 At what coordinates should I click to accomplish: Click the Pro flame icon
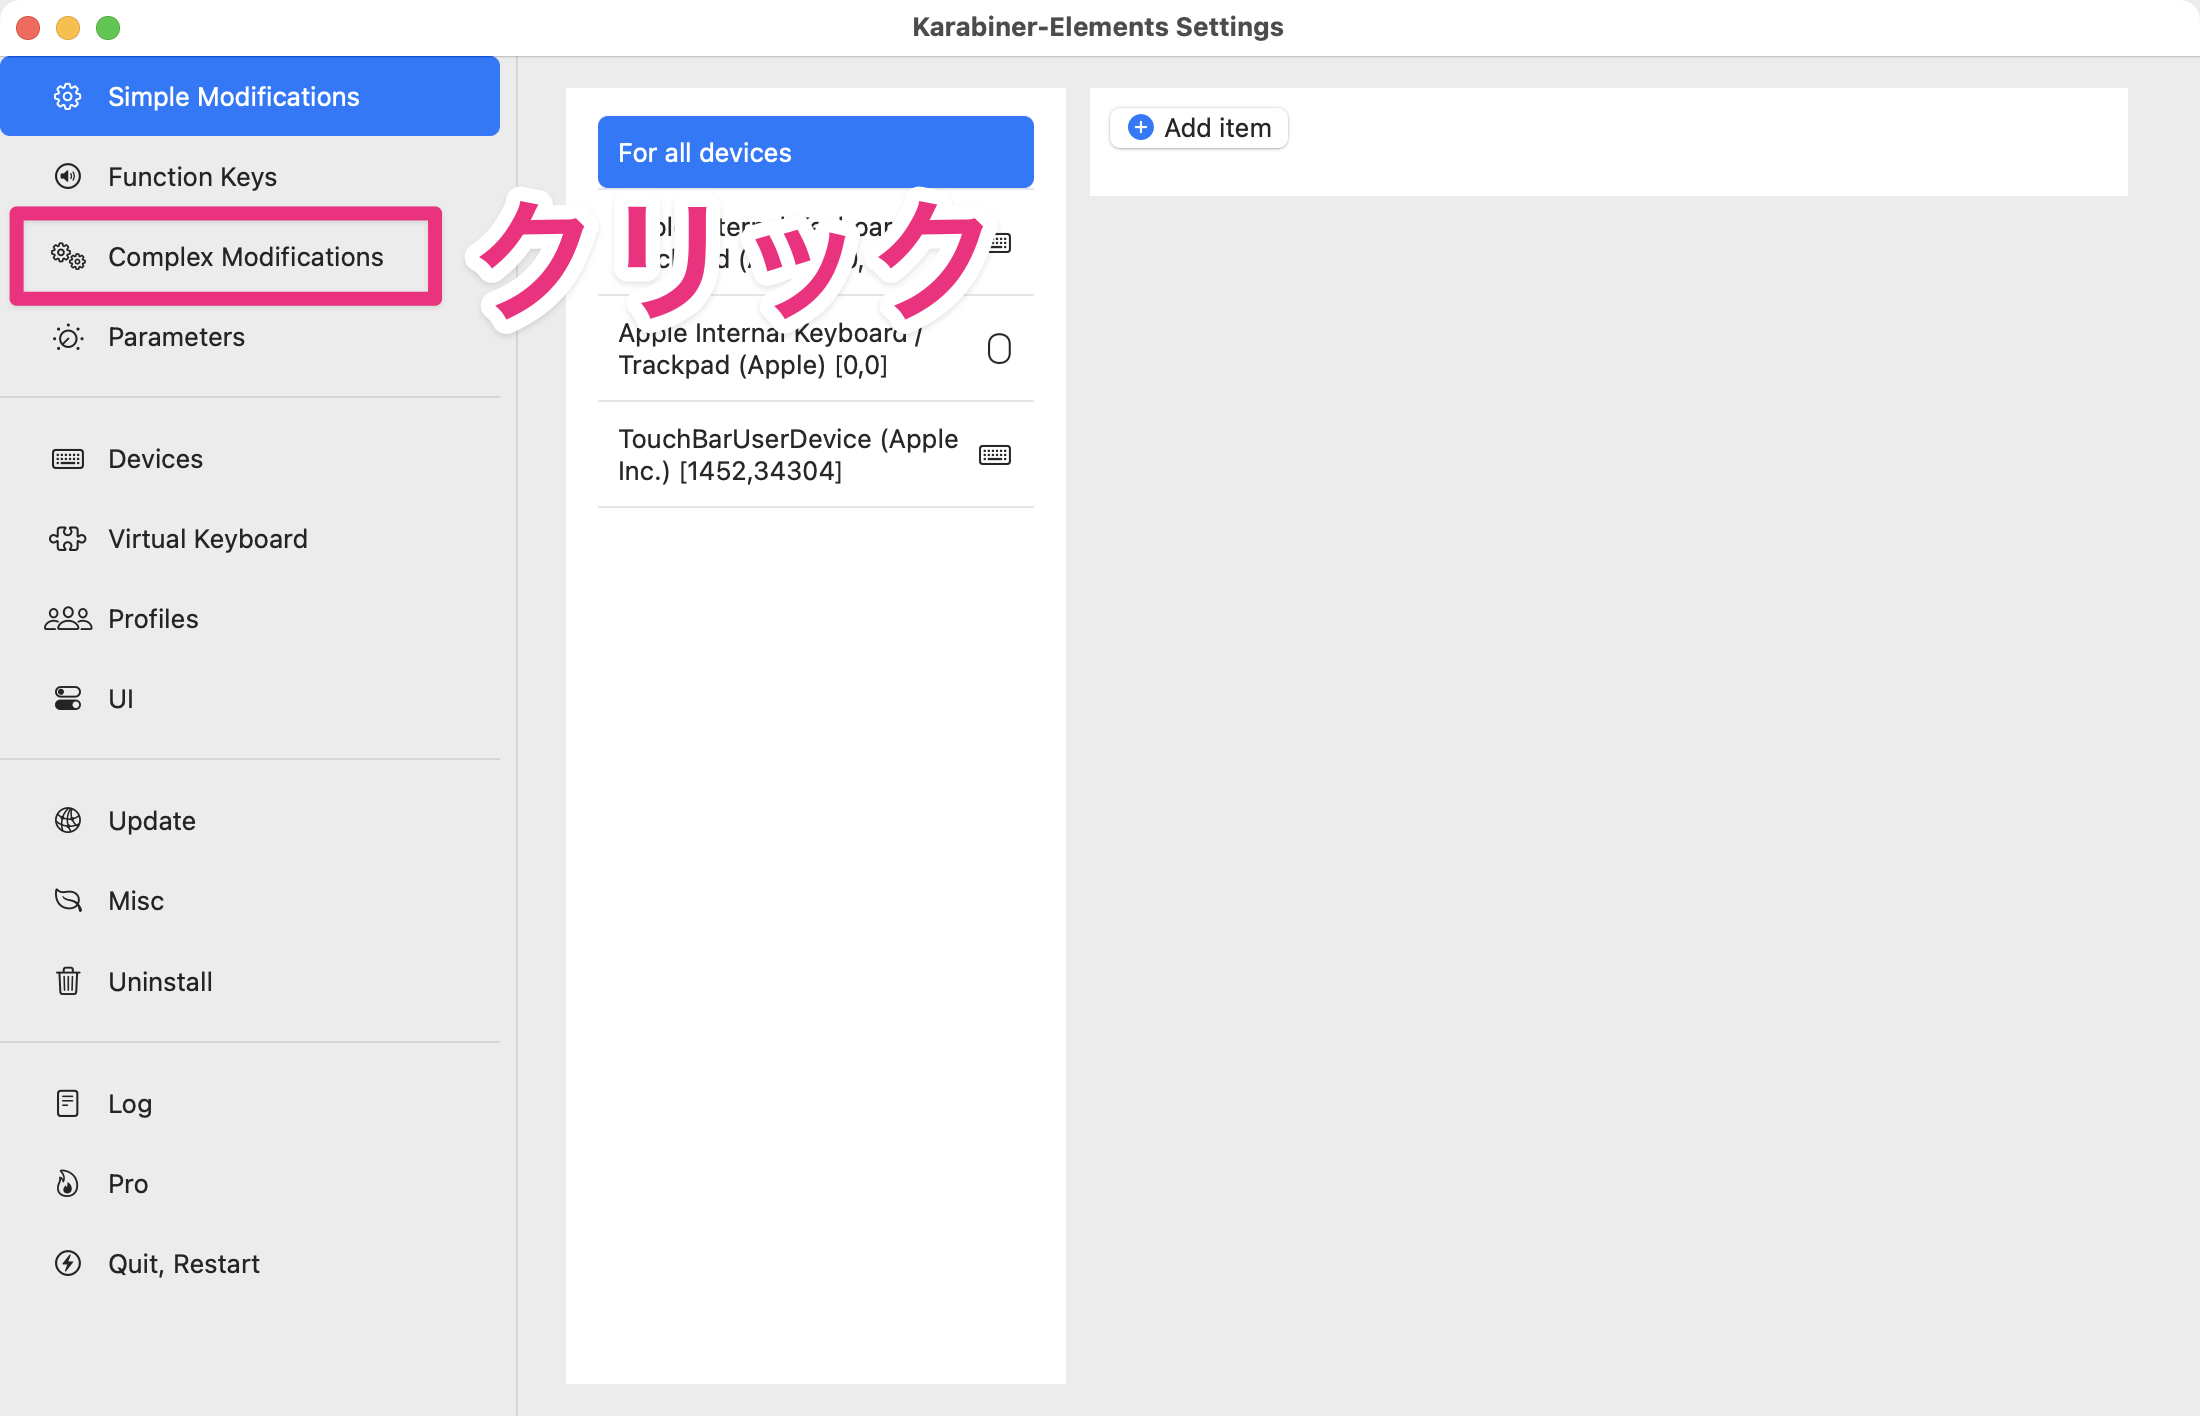pos(68,1184)
